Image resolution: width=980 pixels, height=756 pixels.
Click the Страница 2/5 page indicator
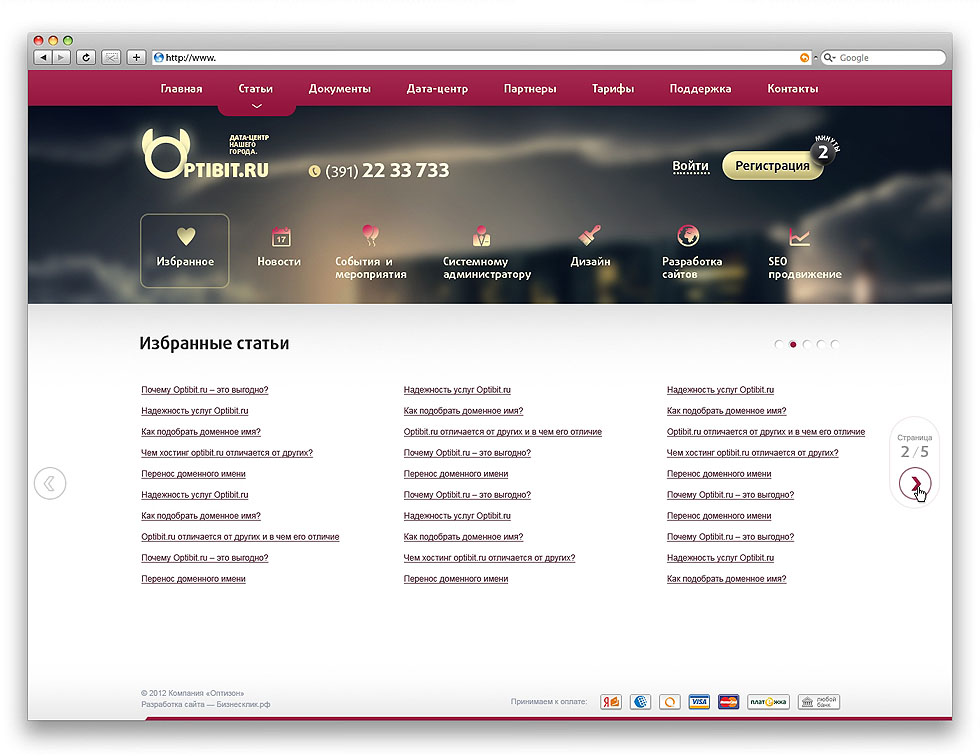point(914,446)
